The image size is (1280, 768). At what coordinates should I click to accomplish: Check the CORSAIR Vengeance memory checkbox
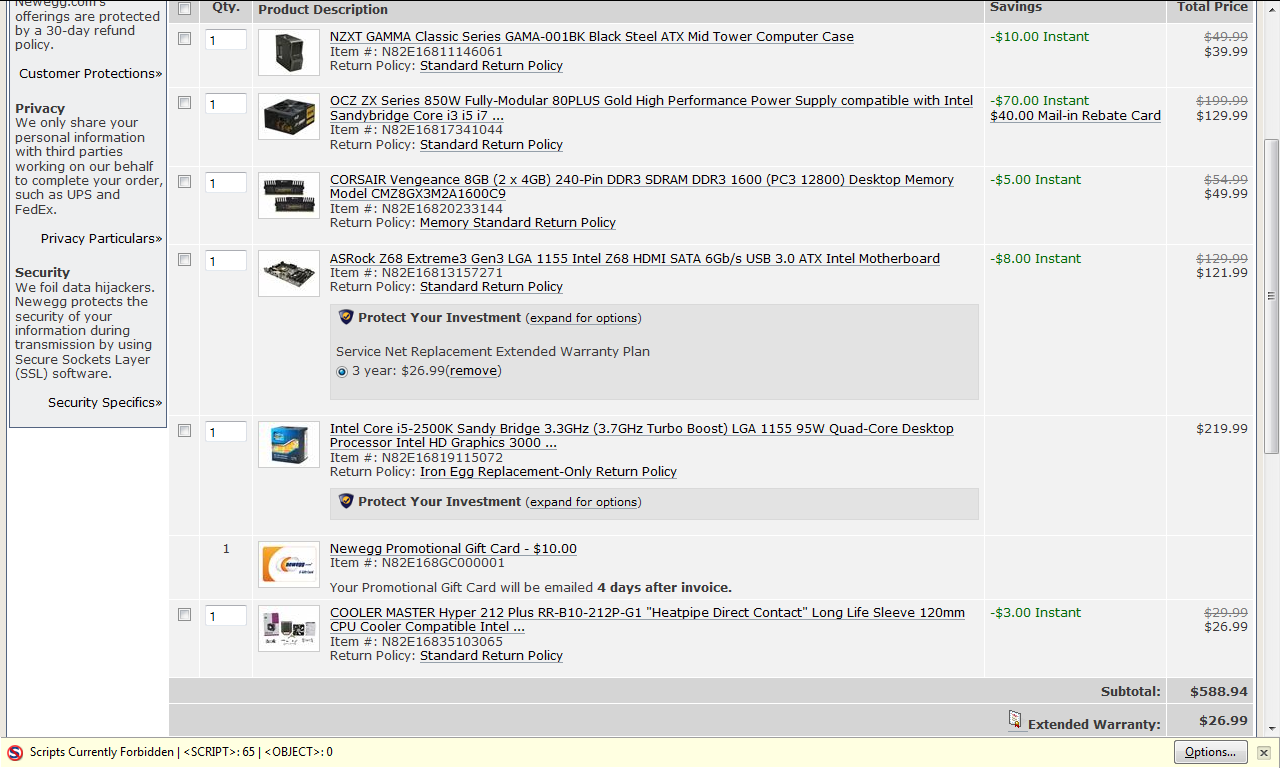coord(184,182)
